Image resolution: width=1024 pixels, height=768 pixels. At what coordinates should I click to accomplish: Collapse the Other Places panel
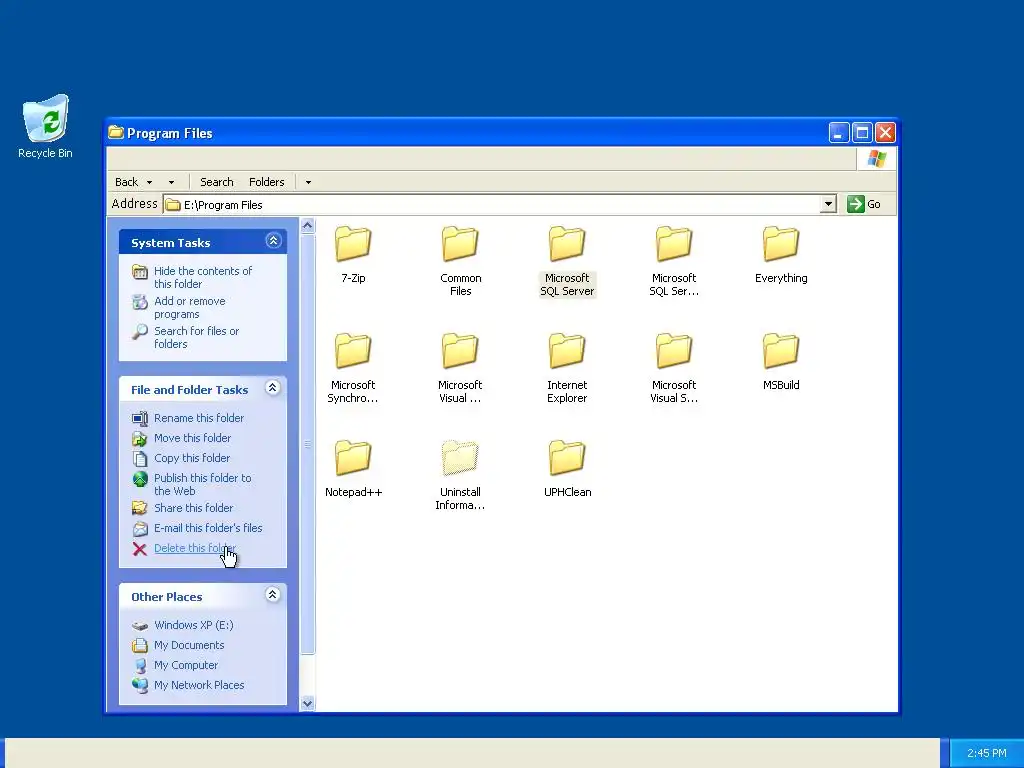tap(273, 595)
